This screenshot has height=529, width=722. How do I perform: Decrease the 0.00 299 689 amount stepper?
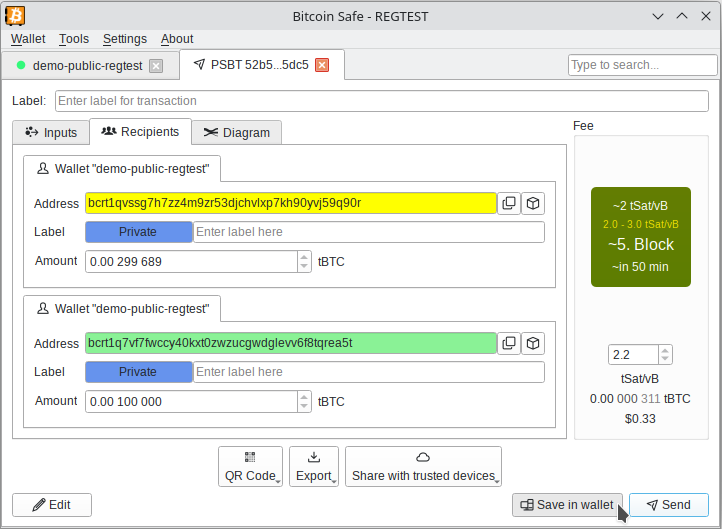[x=304, y=267]
